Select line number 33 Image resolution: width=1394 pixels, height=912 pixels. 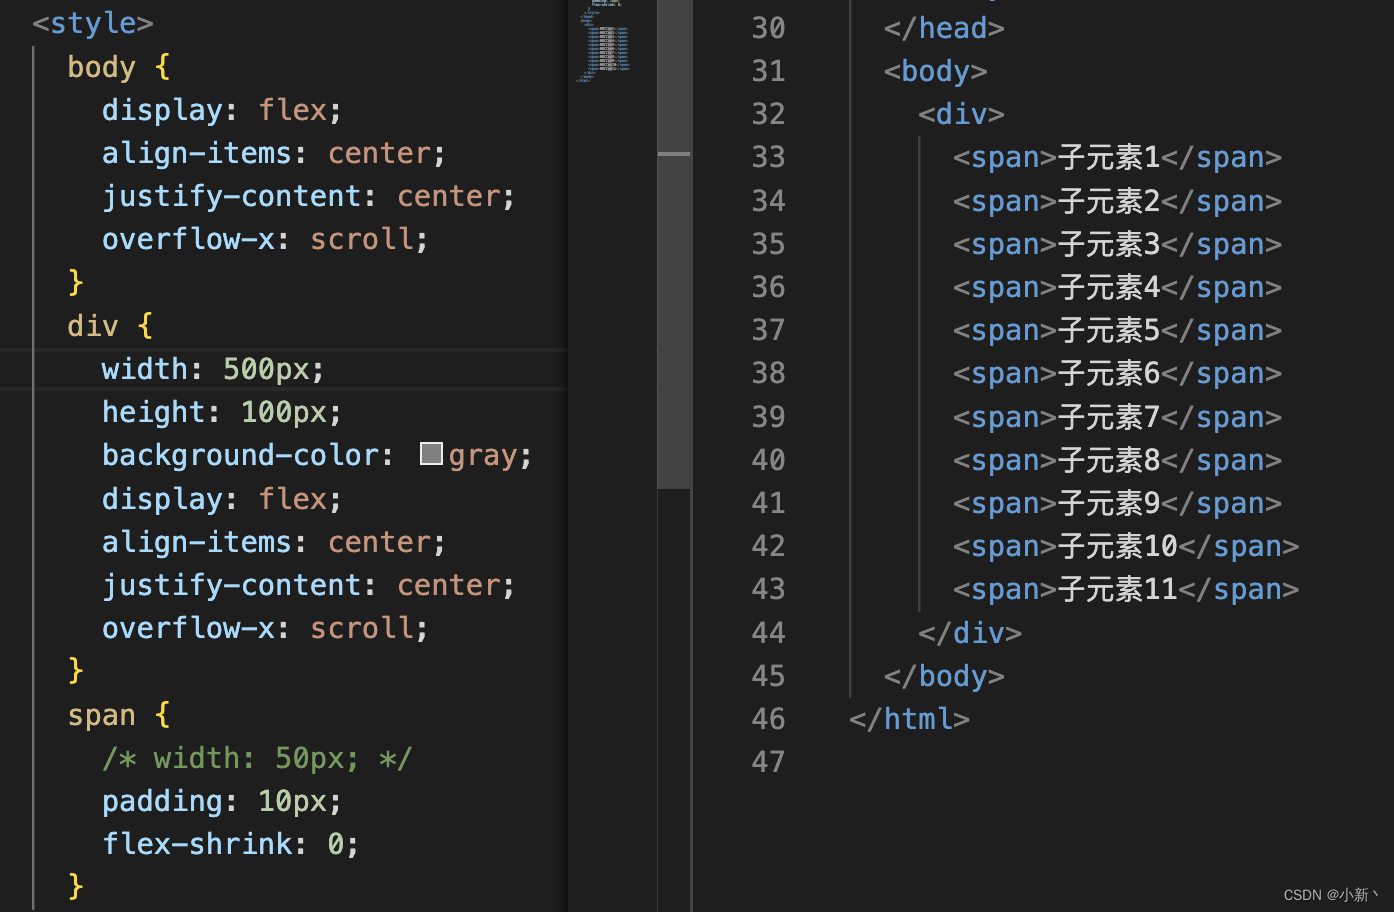768,157
